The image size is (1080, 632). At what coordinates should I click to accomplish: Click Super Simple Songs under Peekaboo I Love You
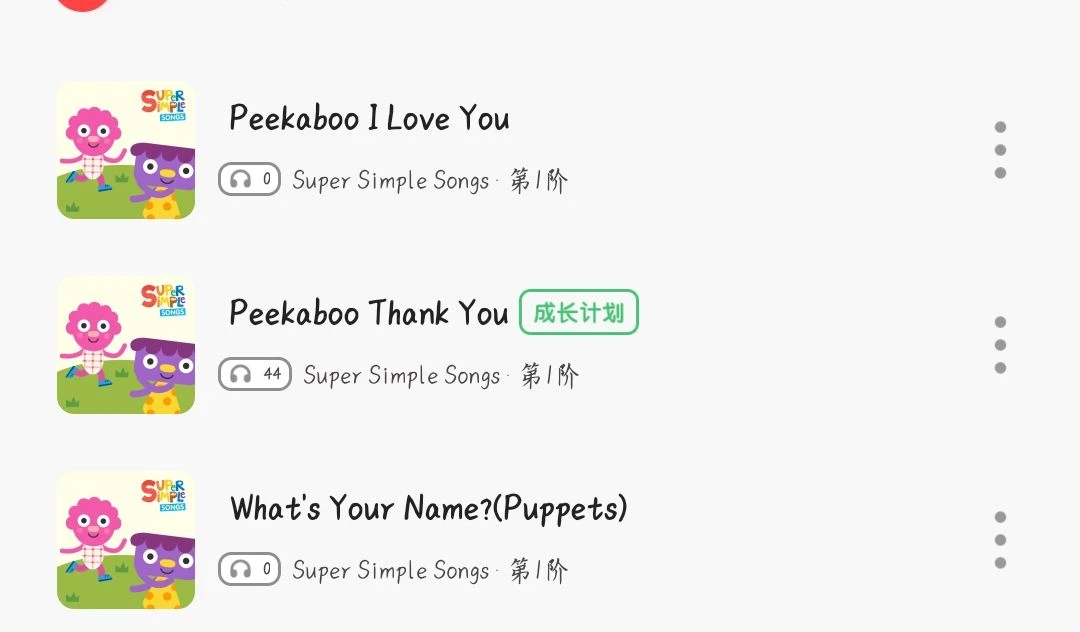click(x=391, y=181)
